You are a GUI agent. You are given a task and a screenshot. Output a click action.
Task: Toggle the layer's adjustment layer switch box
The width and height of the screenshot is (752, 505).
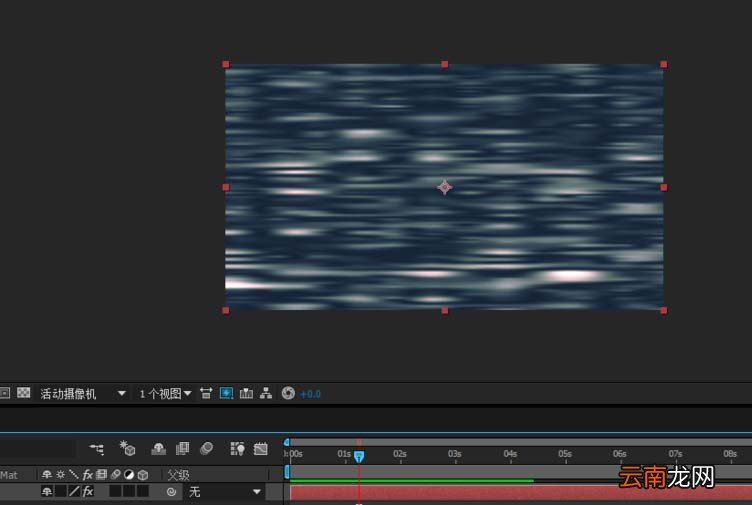click(129, 491)
